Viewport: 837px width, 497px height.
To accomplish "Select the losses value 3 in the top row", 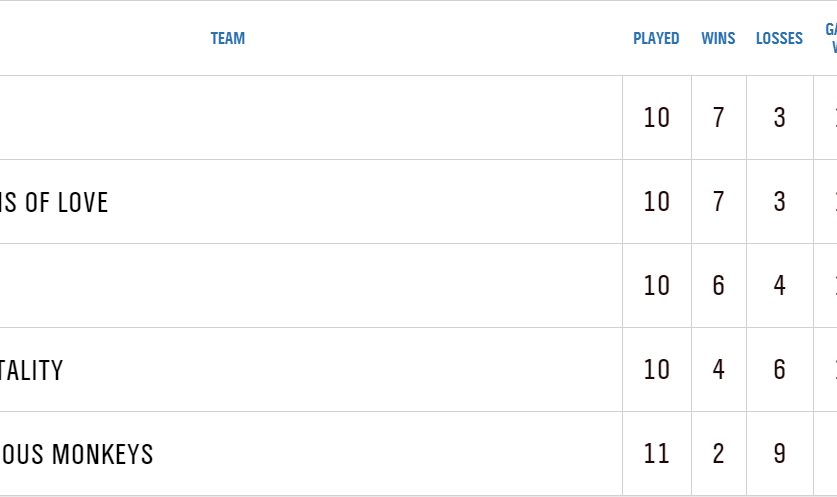I will 780,118.
